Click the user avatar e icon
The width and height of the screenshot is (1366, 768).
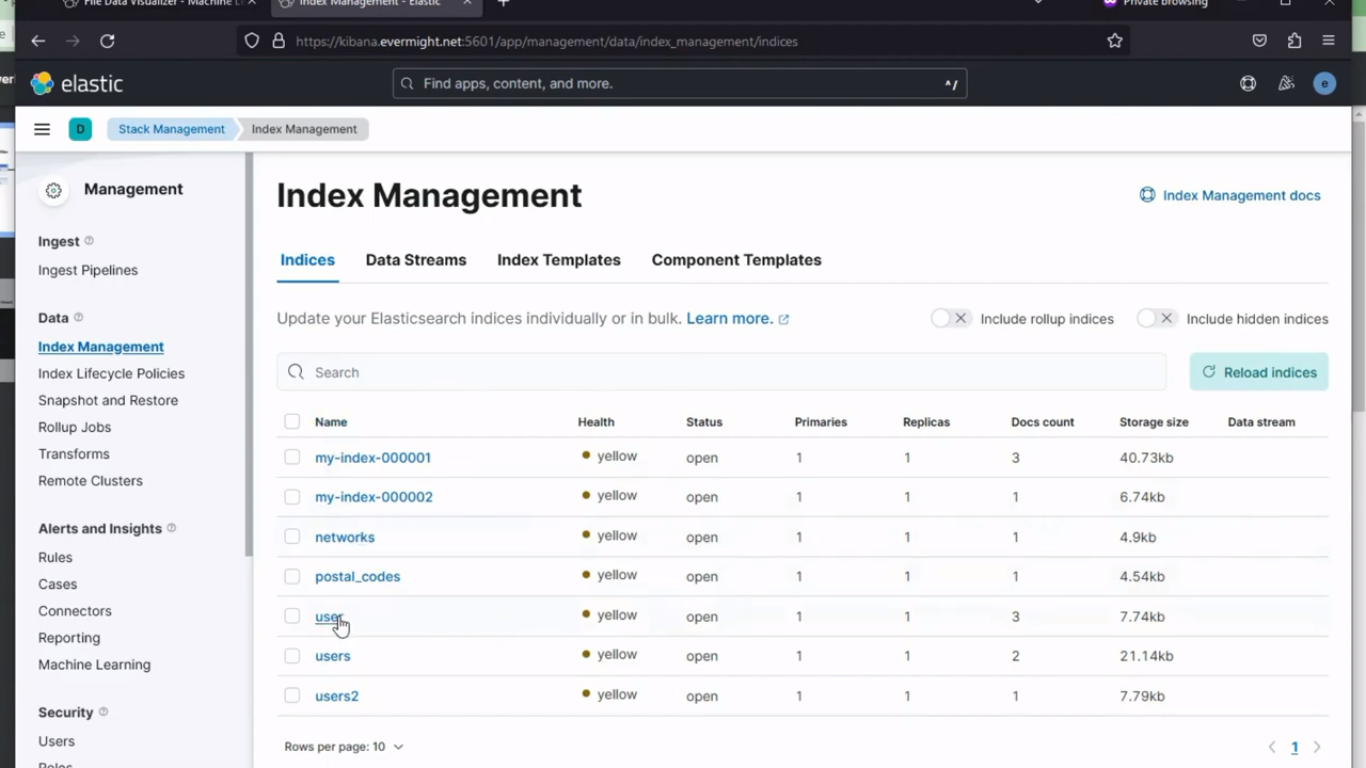point(1325,84)
